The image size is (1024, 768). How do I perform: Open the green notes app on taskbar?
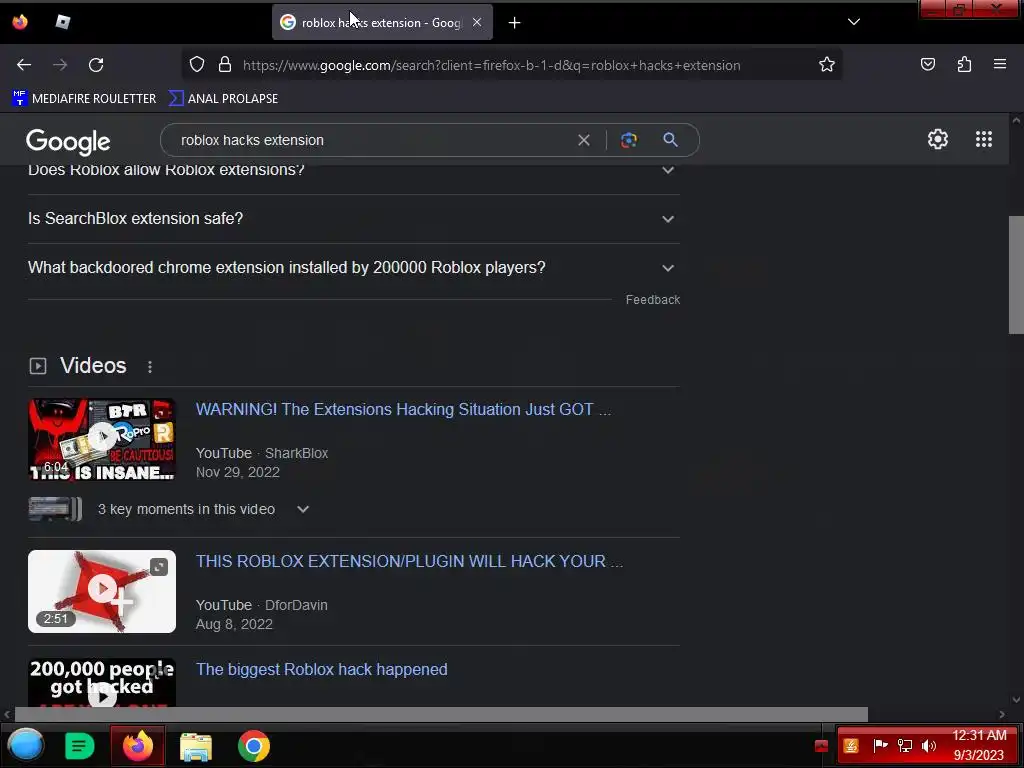tap(80, 746)
